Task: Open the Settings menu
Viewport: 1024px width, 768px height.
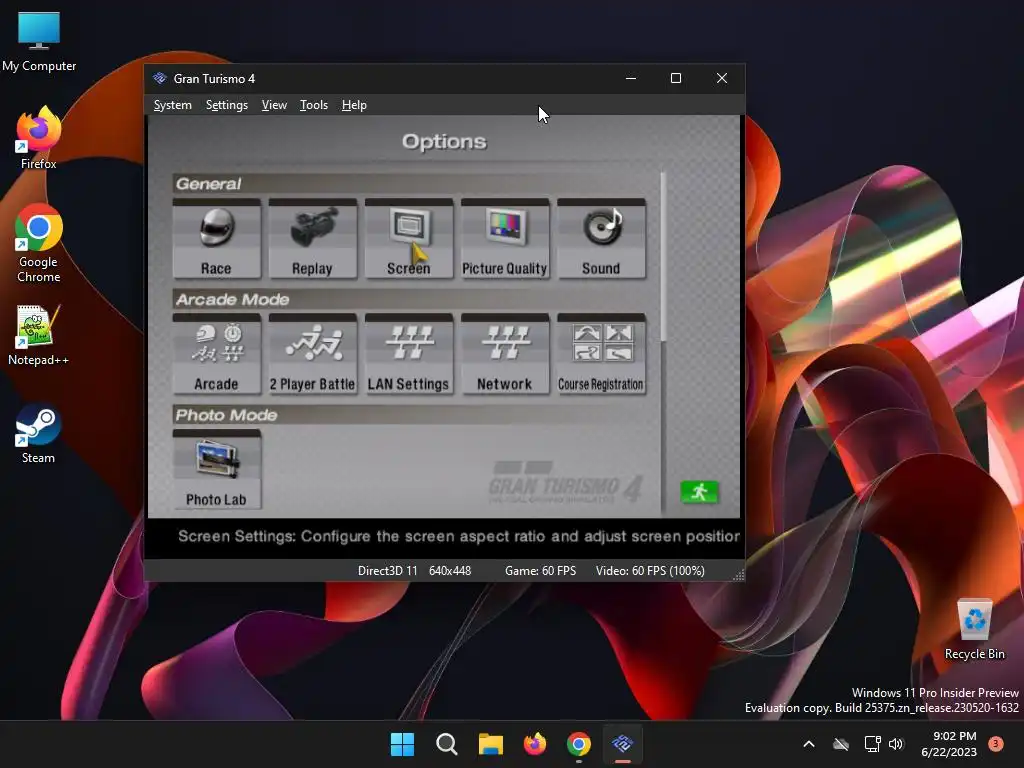Action: pyautogui.click(x=227, y=105)
